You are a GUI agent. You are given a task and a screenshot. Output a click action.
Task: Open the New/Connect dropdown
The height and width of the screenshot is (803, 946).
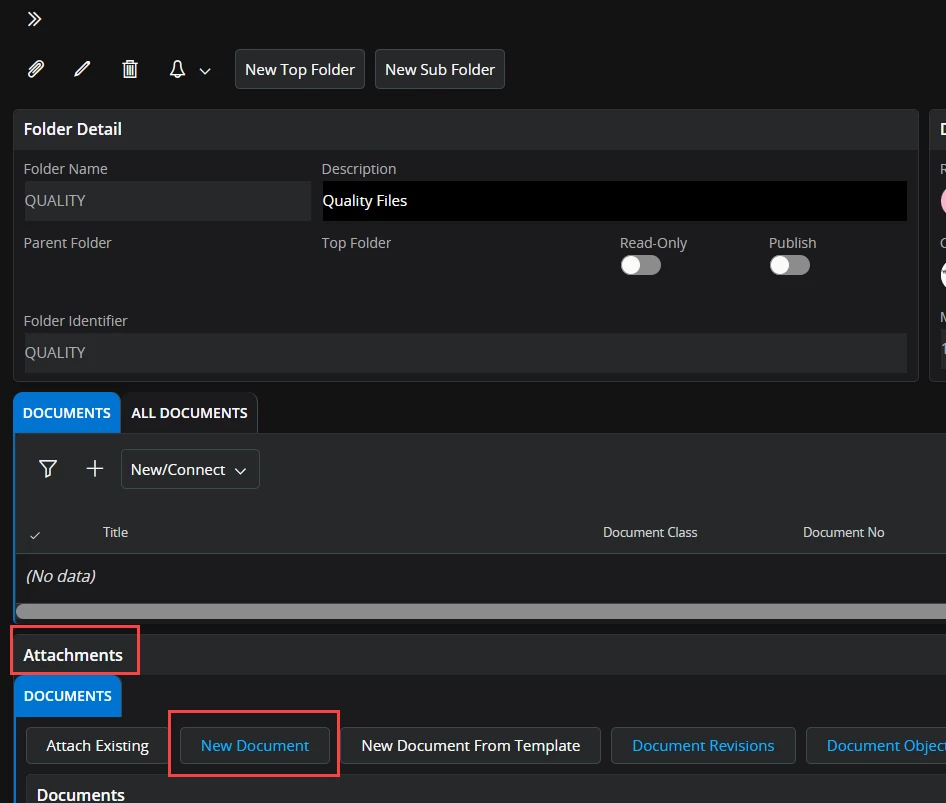190,469
